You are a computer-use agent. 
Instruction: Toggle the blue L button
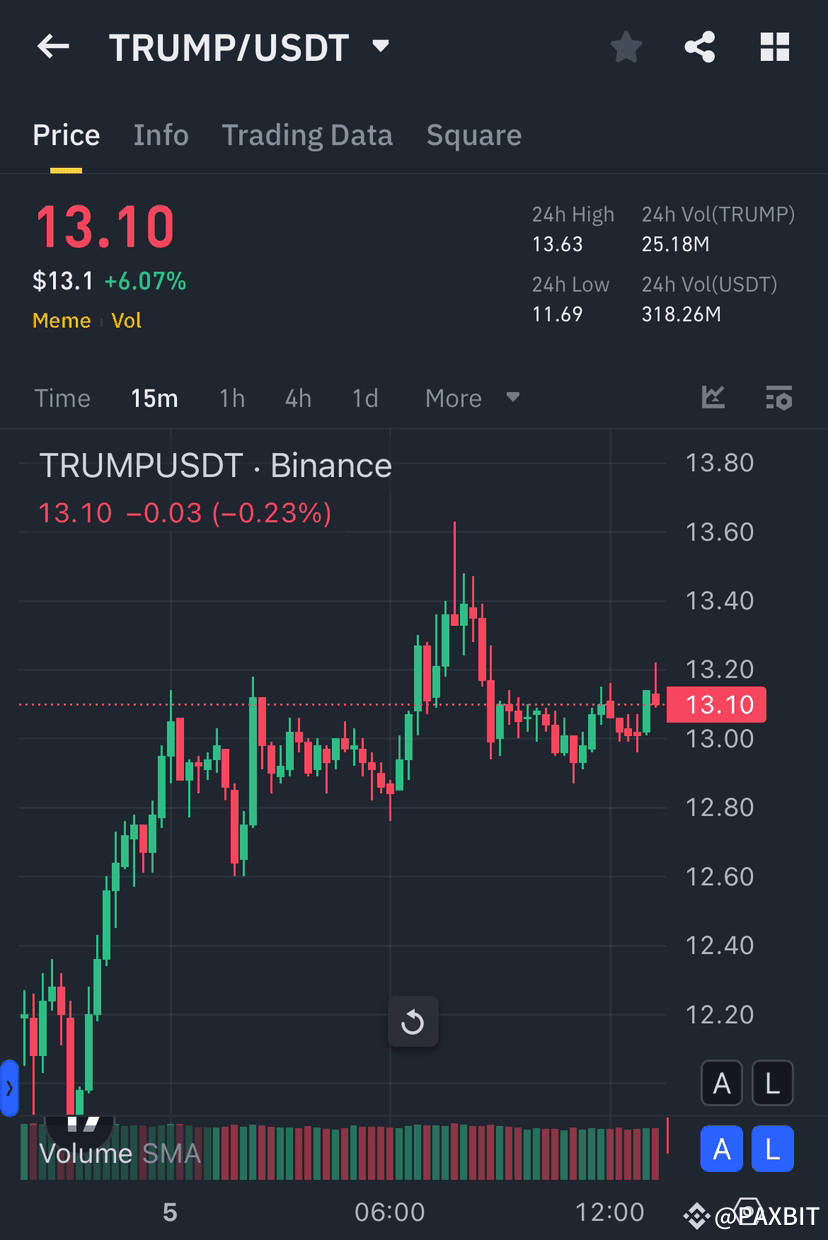772,1149
